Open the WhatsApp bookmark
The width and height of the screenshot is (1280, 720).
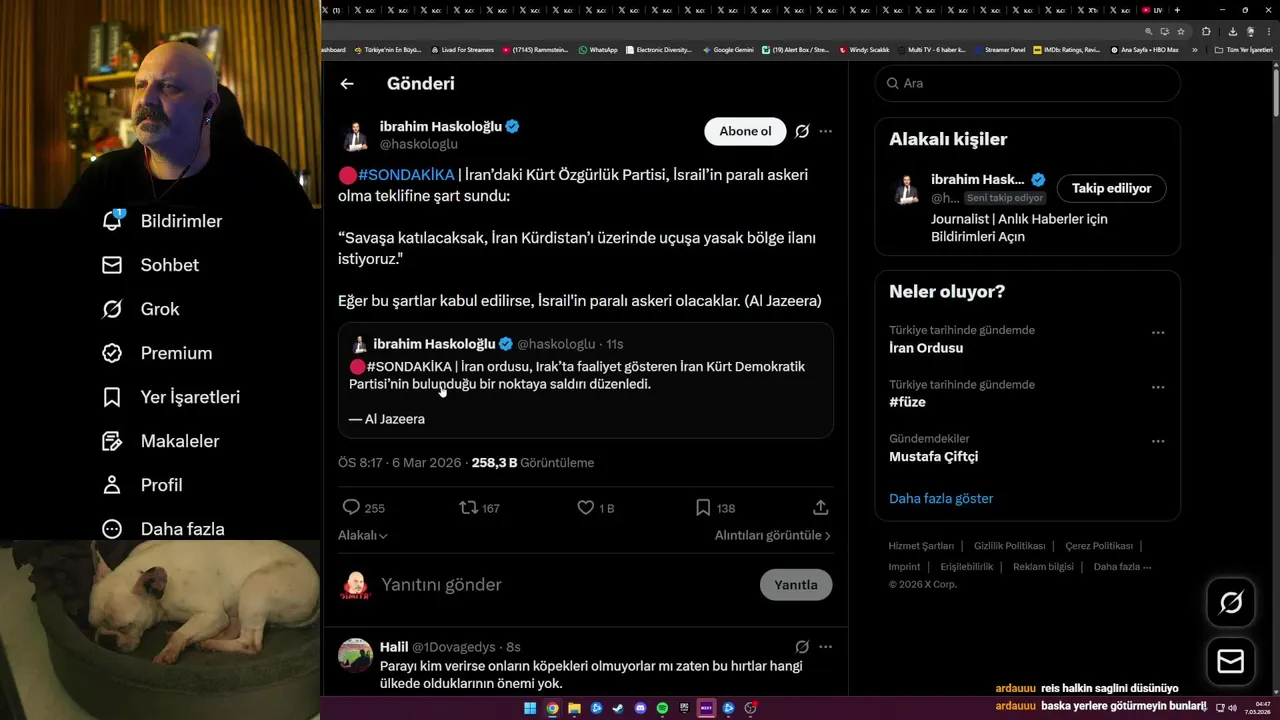[598, 50]
